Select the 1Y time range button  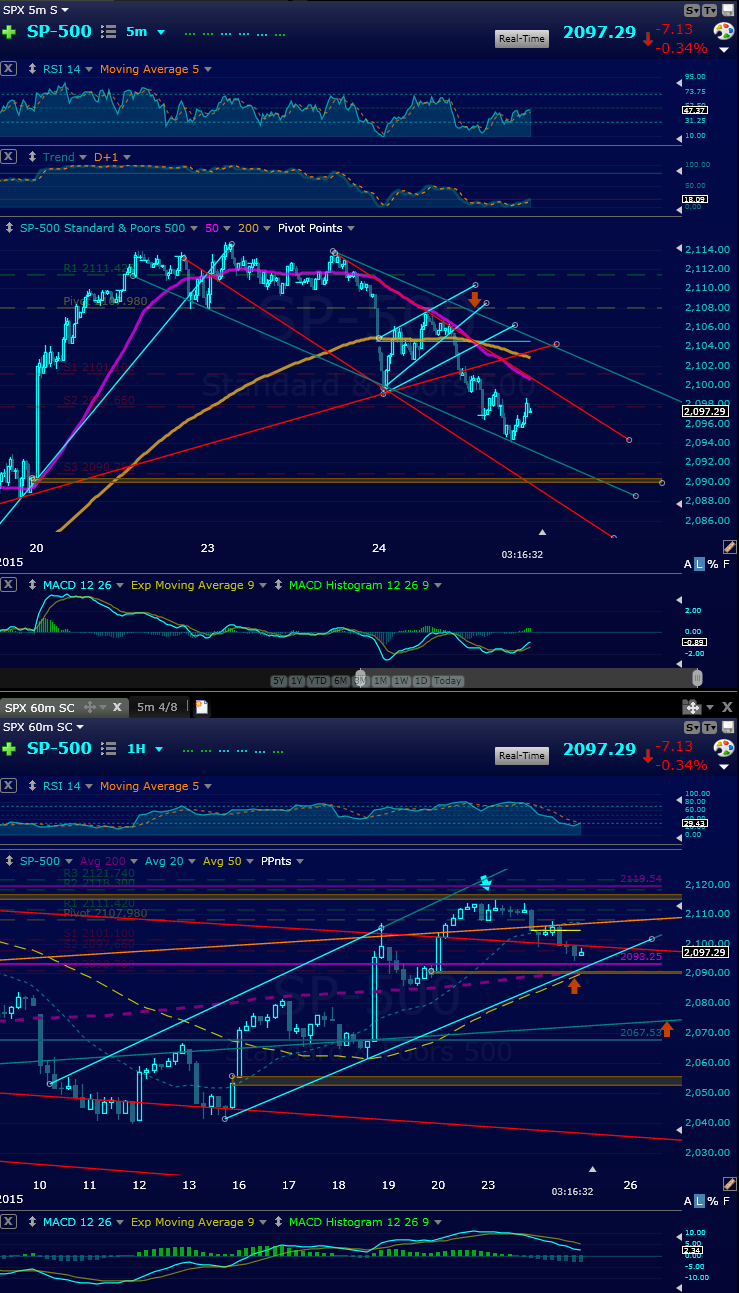(299, 681)
